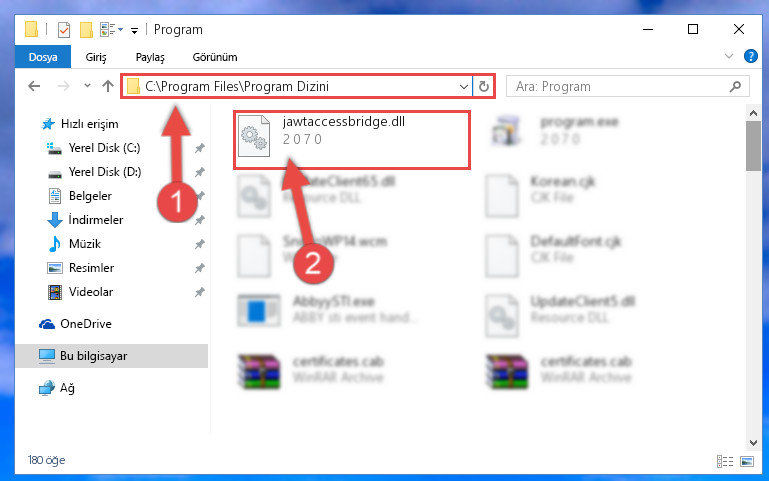
Task: Expand the address bar history dropdown
Action: 463,87
